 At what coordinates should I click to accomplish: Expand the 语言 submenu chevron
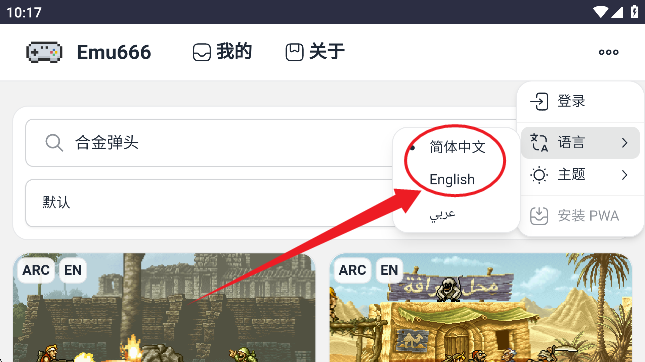click(624, 143)
